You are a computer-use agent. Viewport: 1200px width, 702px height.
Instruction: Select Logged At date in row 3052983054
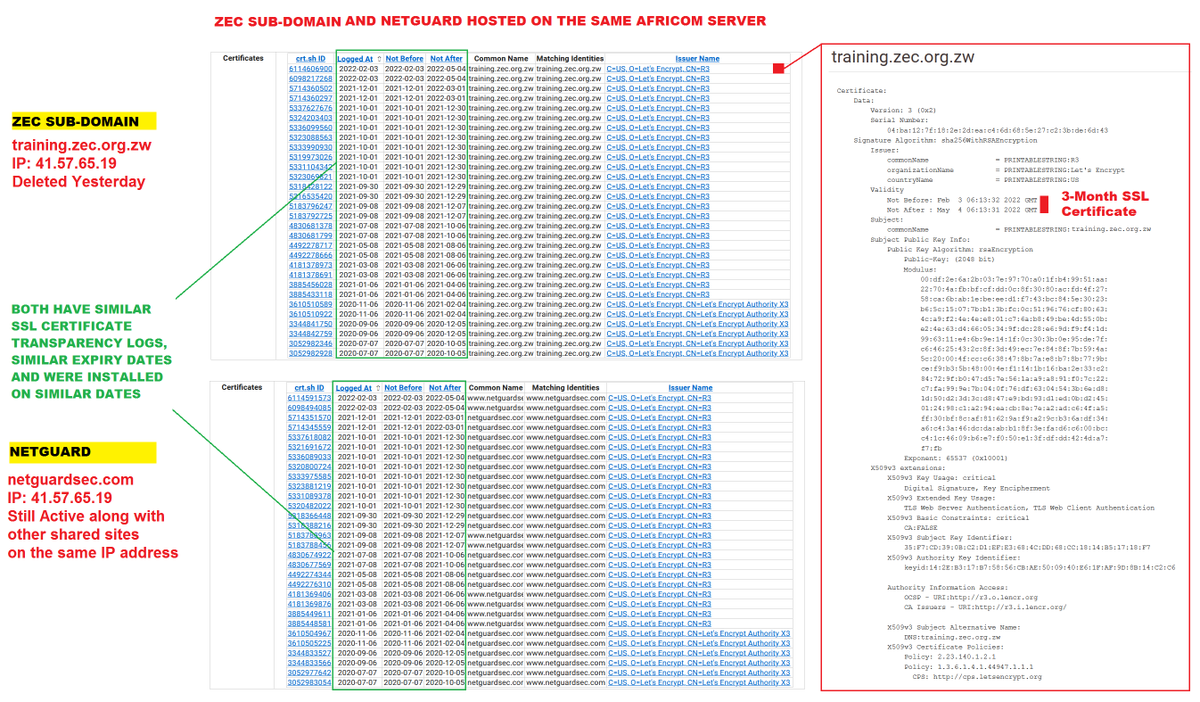357,682
